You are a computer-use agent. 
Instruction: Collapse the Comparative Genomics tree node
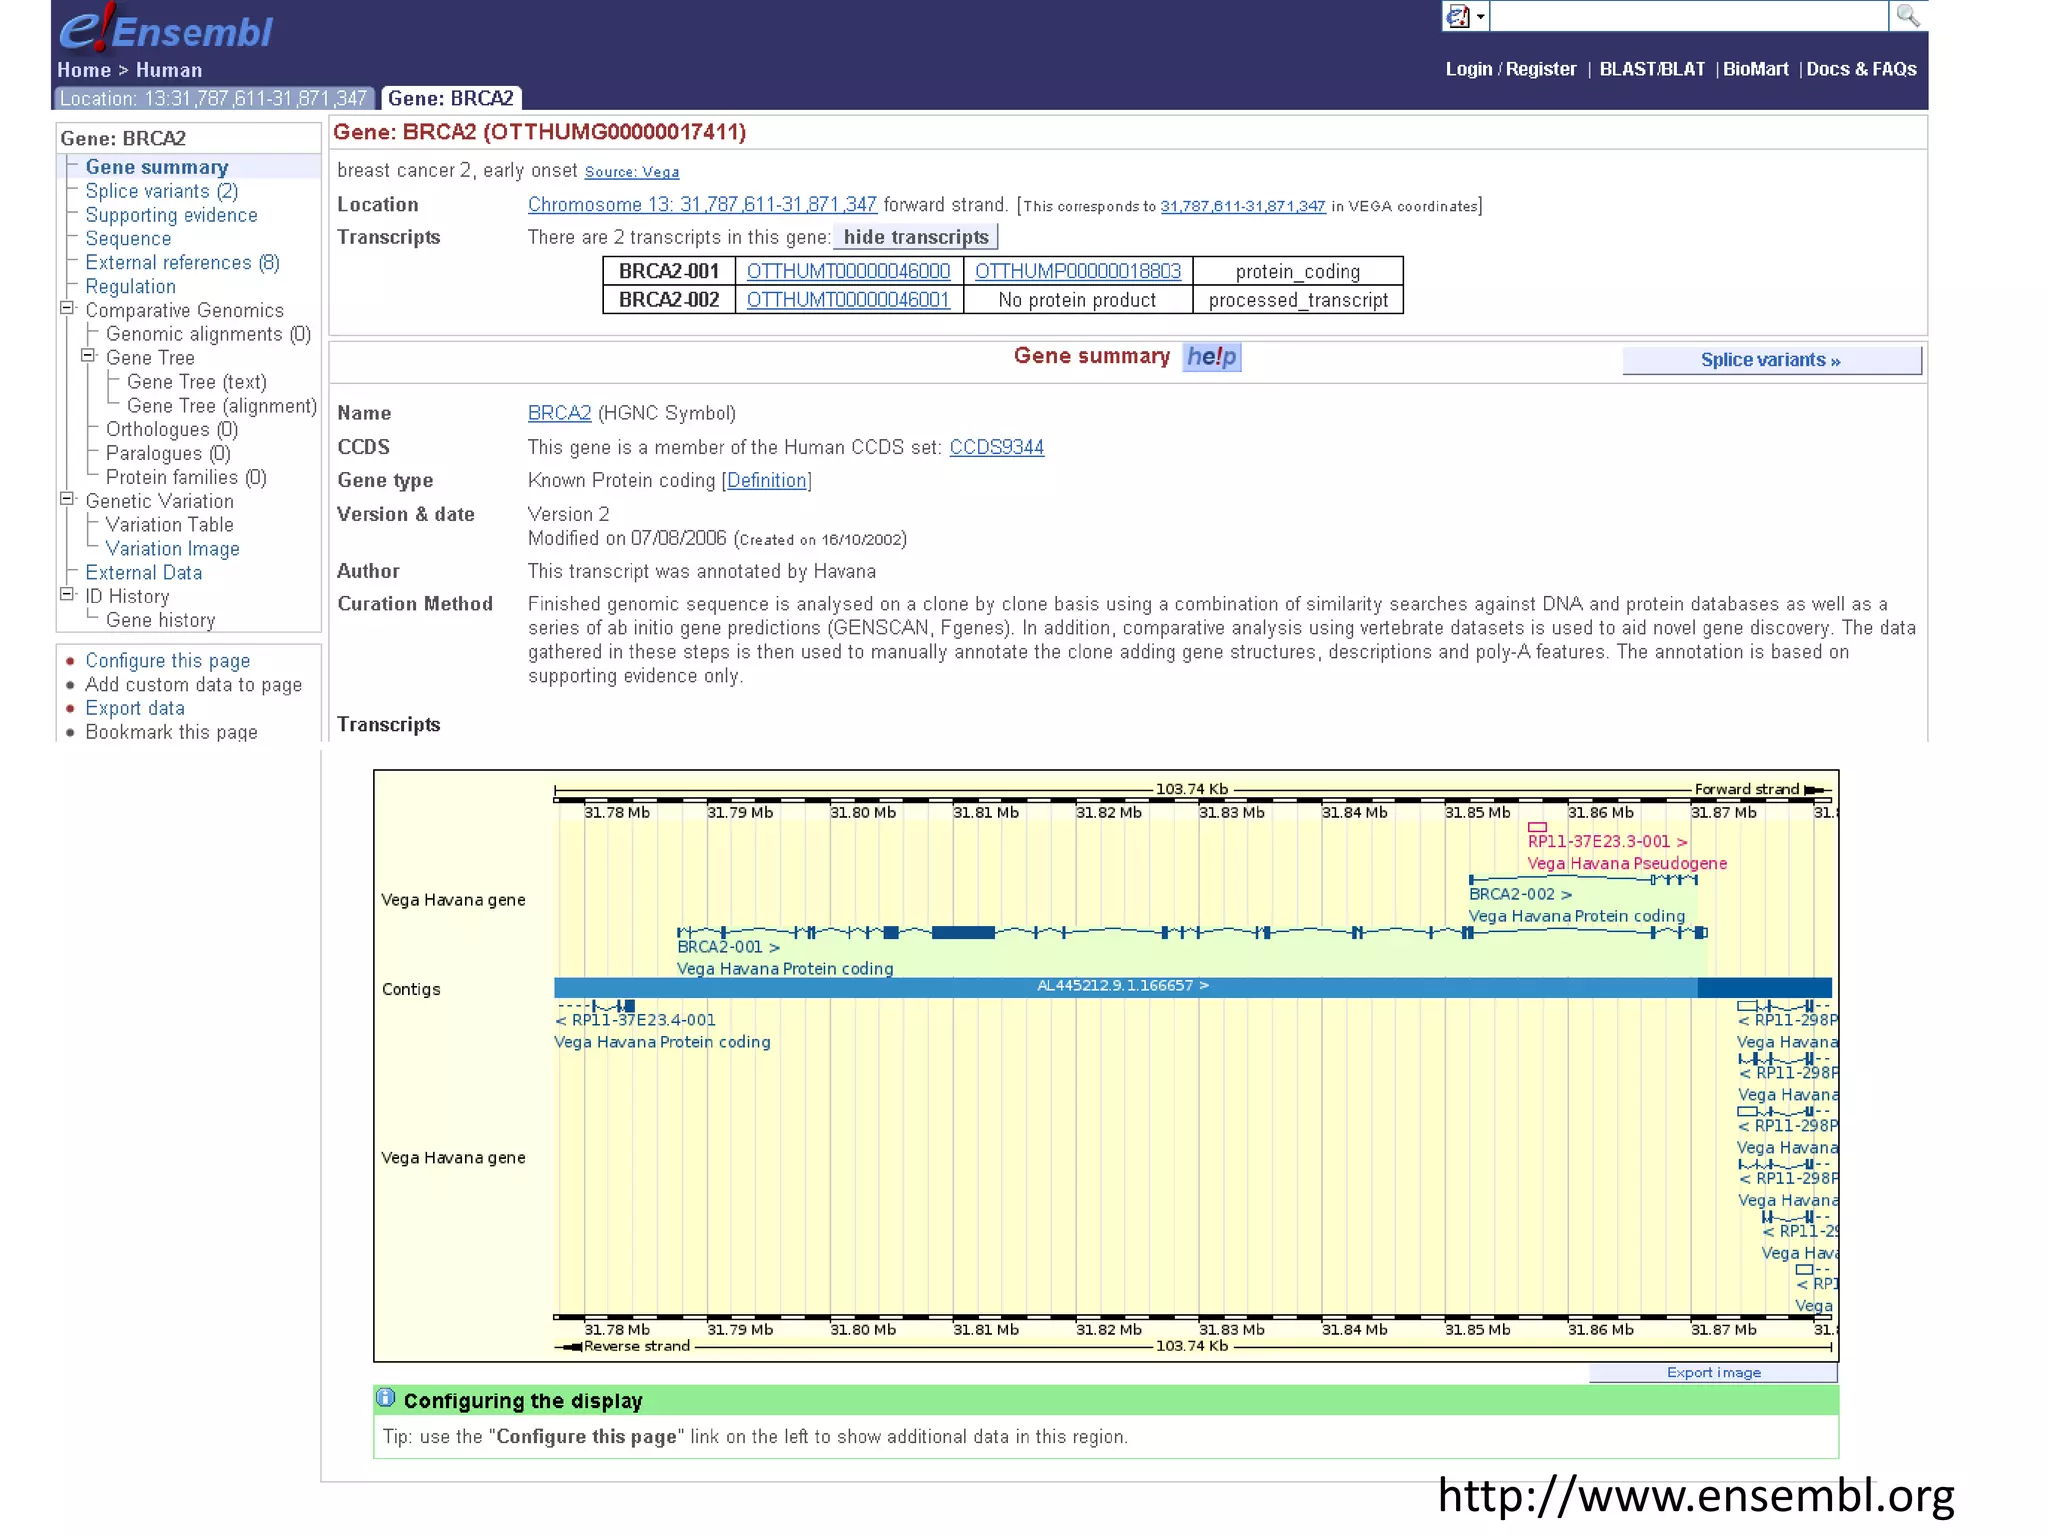67,308
